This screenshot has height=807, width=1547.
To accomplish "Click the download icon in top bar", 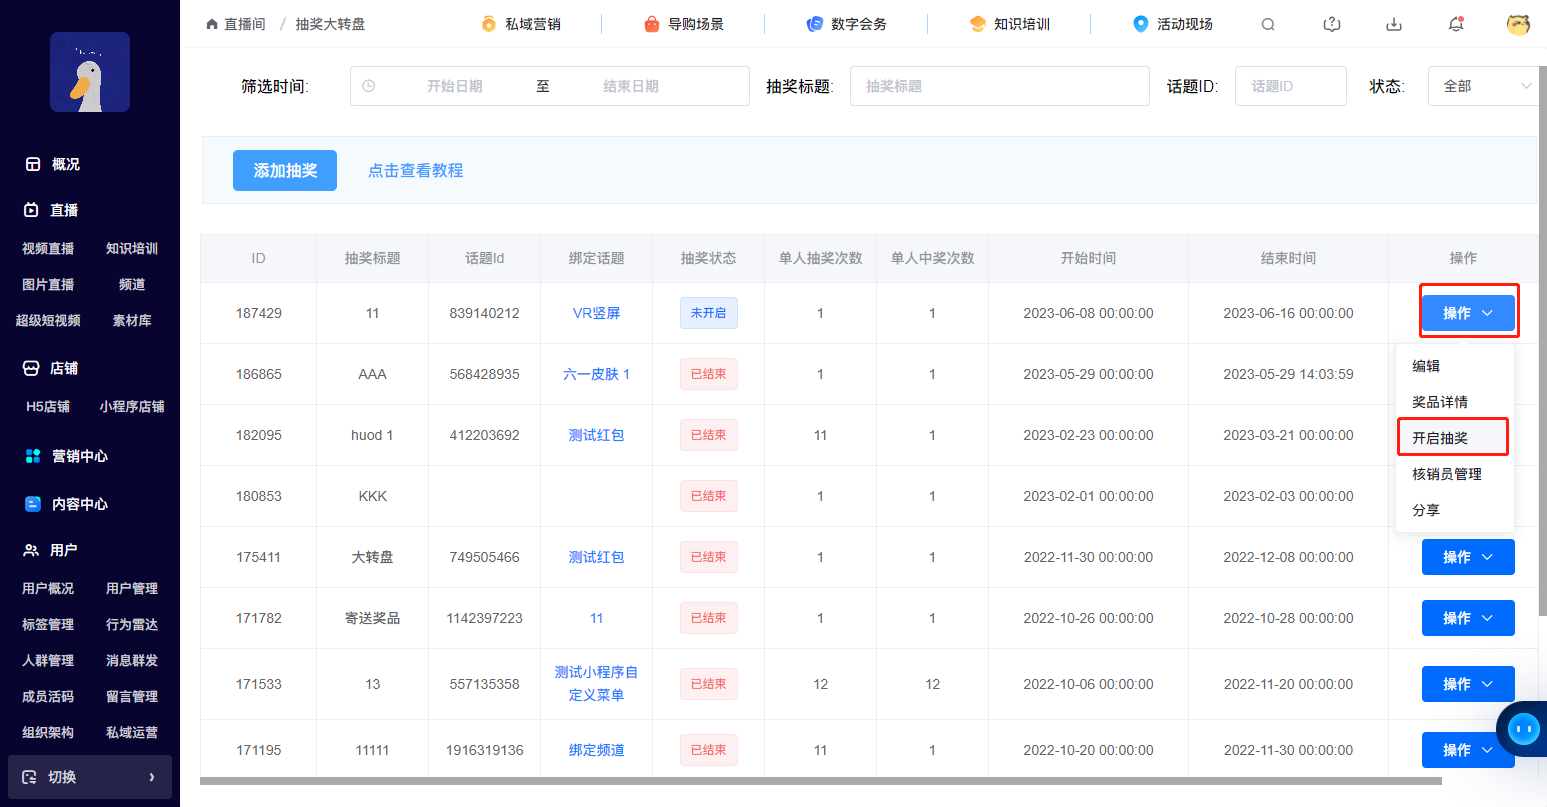I will pyautogui.click(x=1394, y=24).
